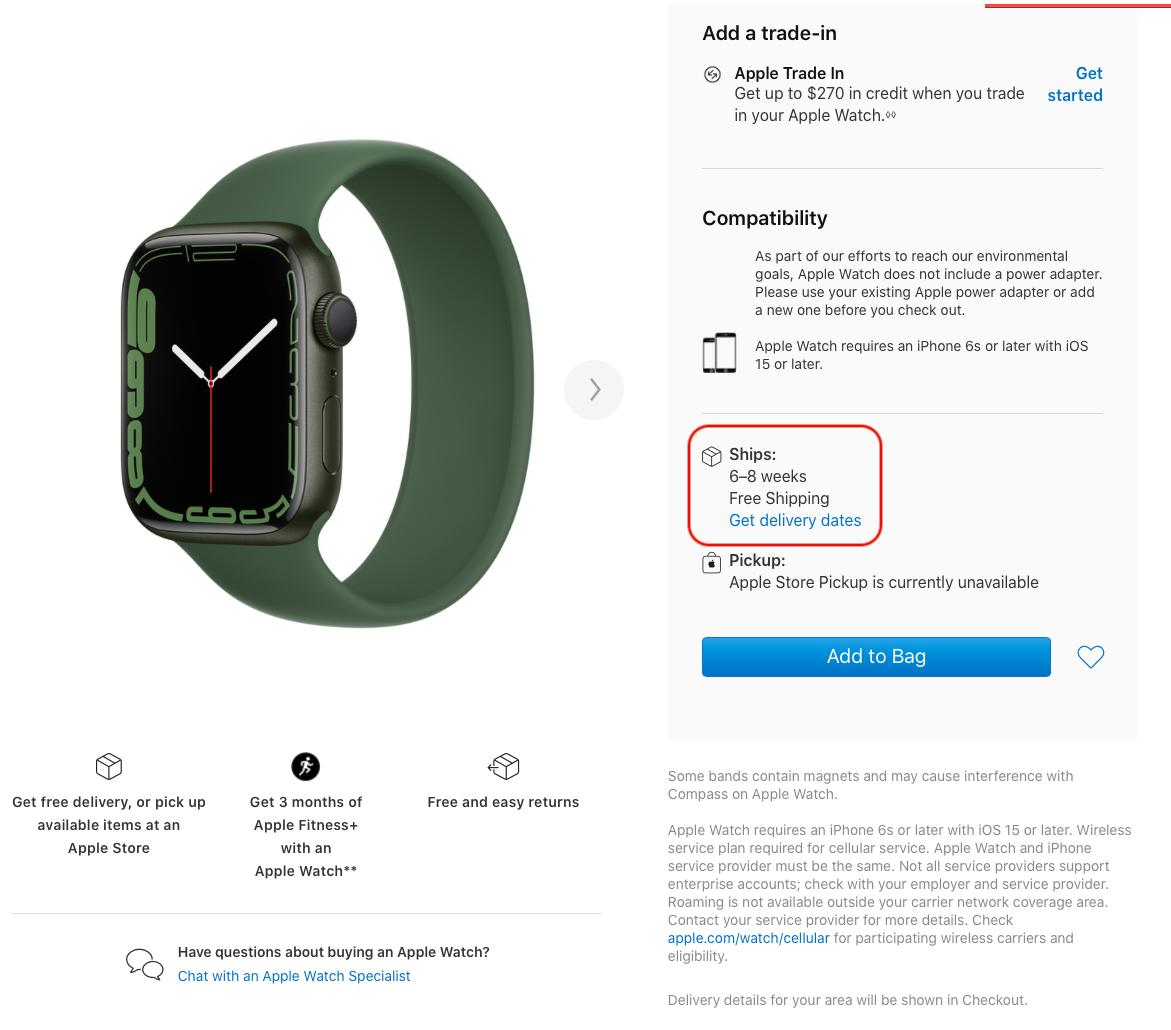Click the free delivery box icon

pos(109,767)
